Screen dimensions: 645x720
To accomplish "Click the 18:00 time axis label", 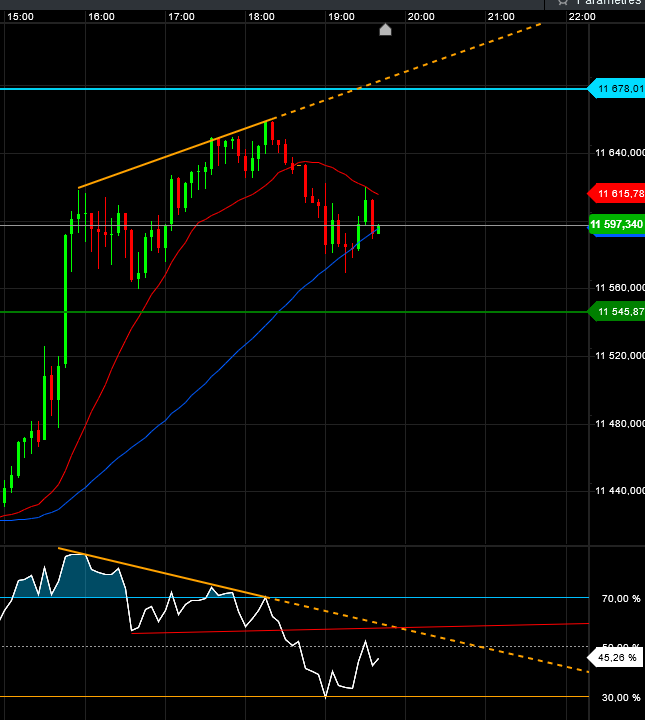I will [x=261, y=17].
